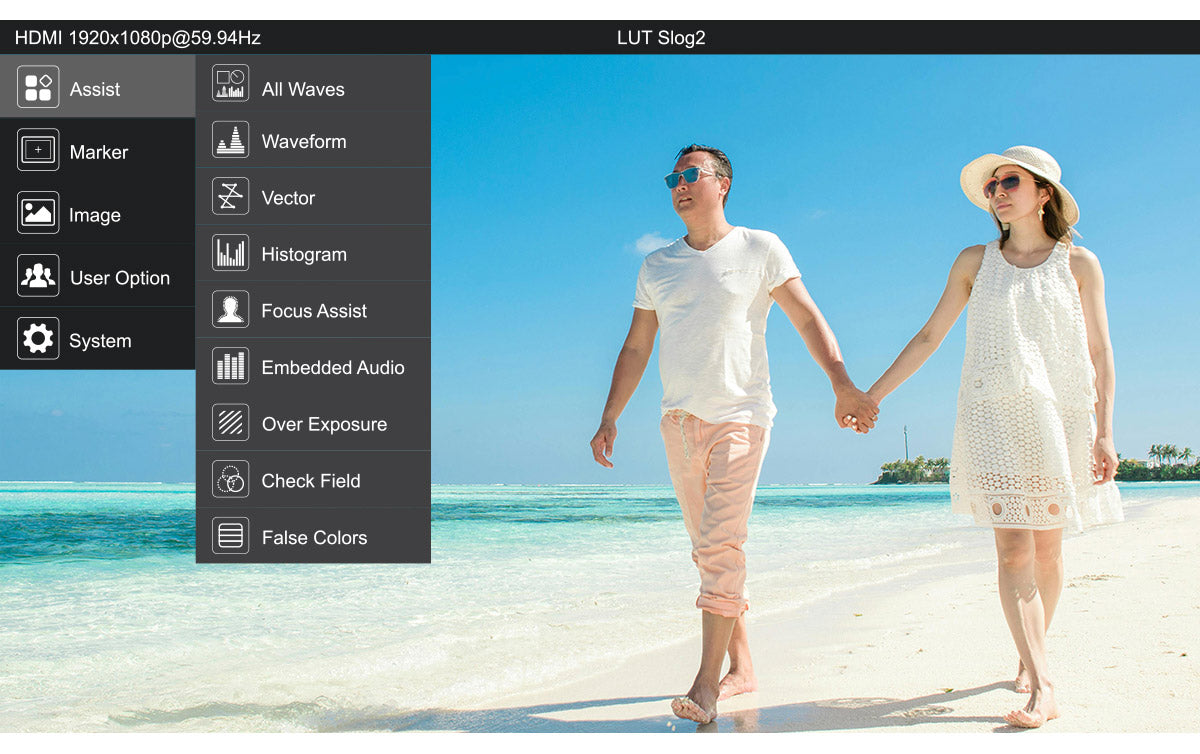This screenshot has width=1200, height=754.
Task: Click the Image picture icon
Action: pyautogui.click(x=38, y=214)
